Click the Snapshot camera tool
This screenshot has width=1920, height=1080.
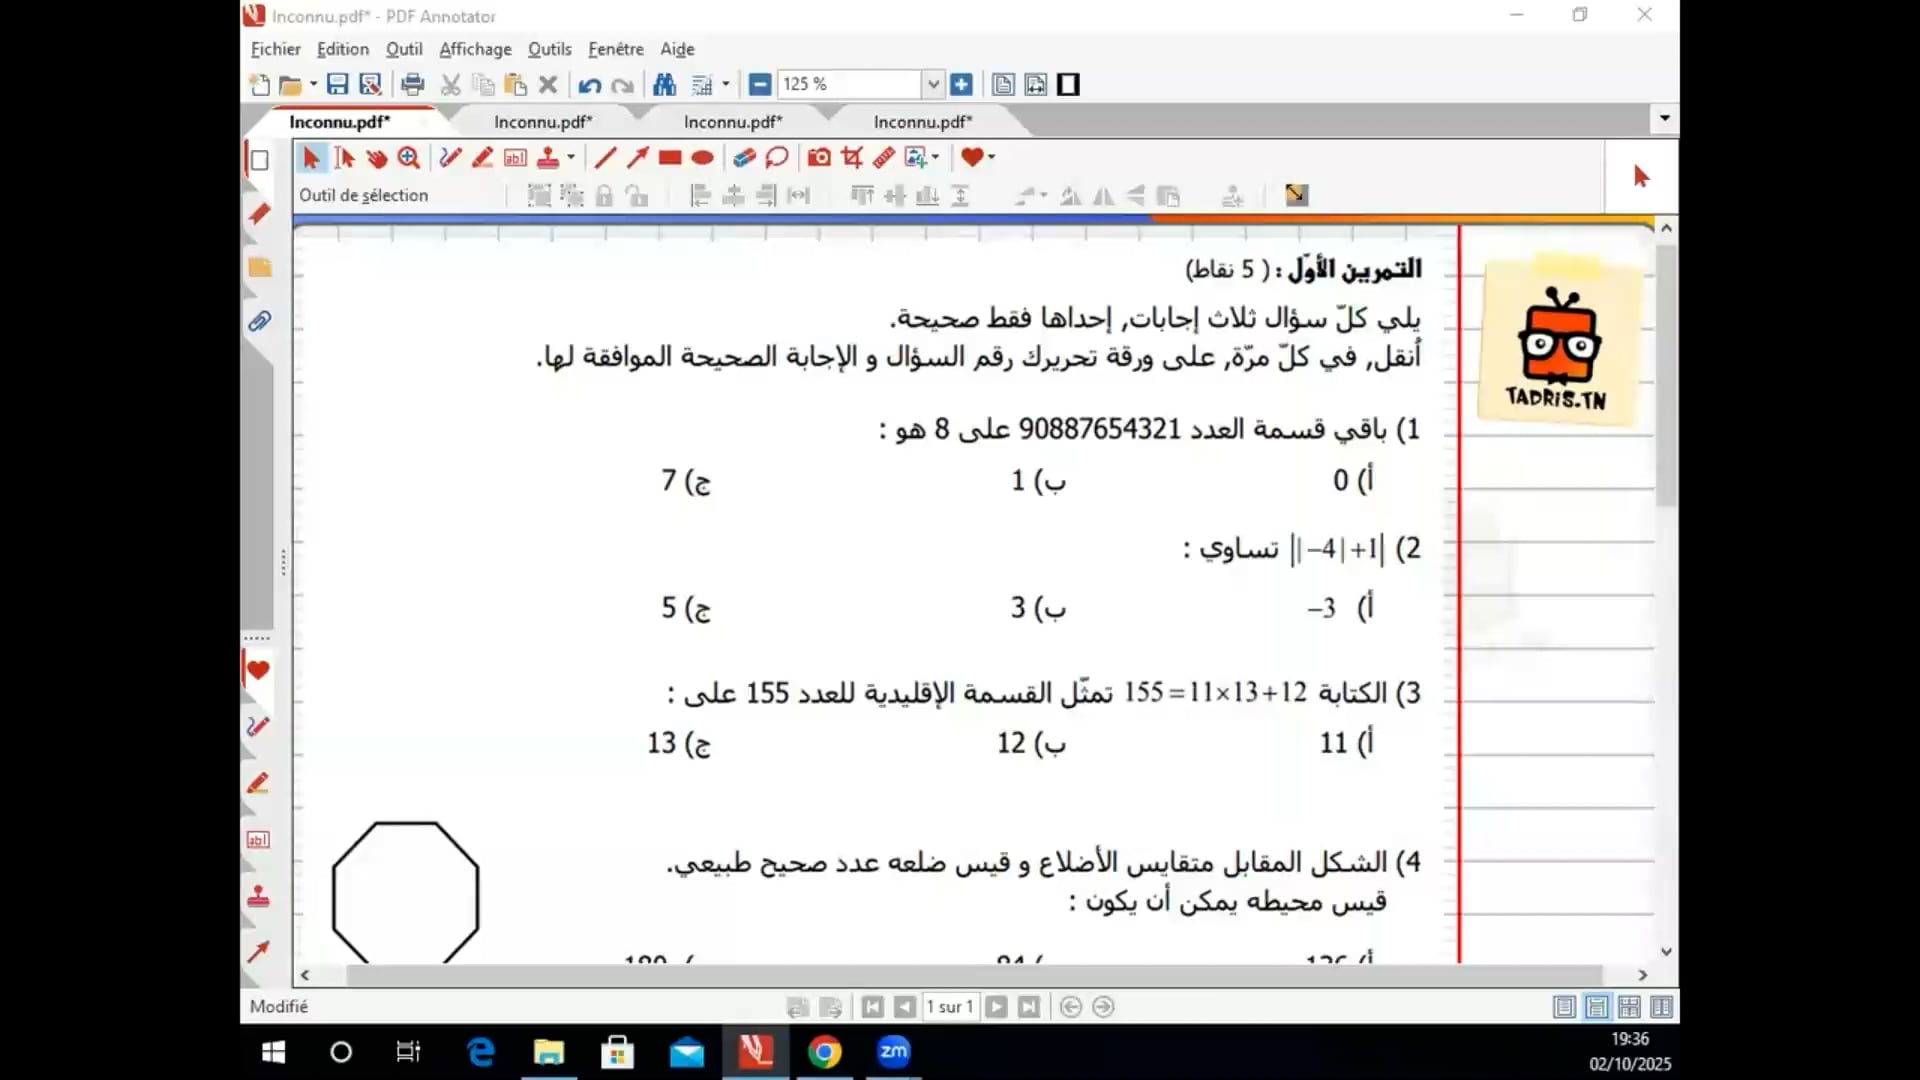(x=819, y=157)
